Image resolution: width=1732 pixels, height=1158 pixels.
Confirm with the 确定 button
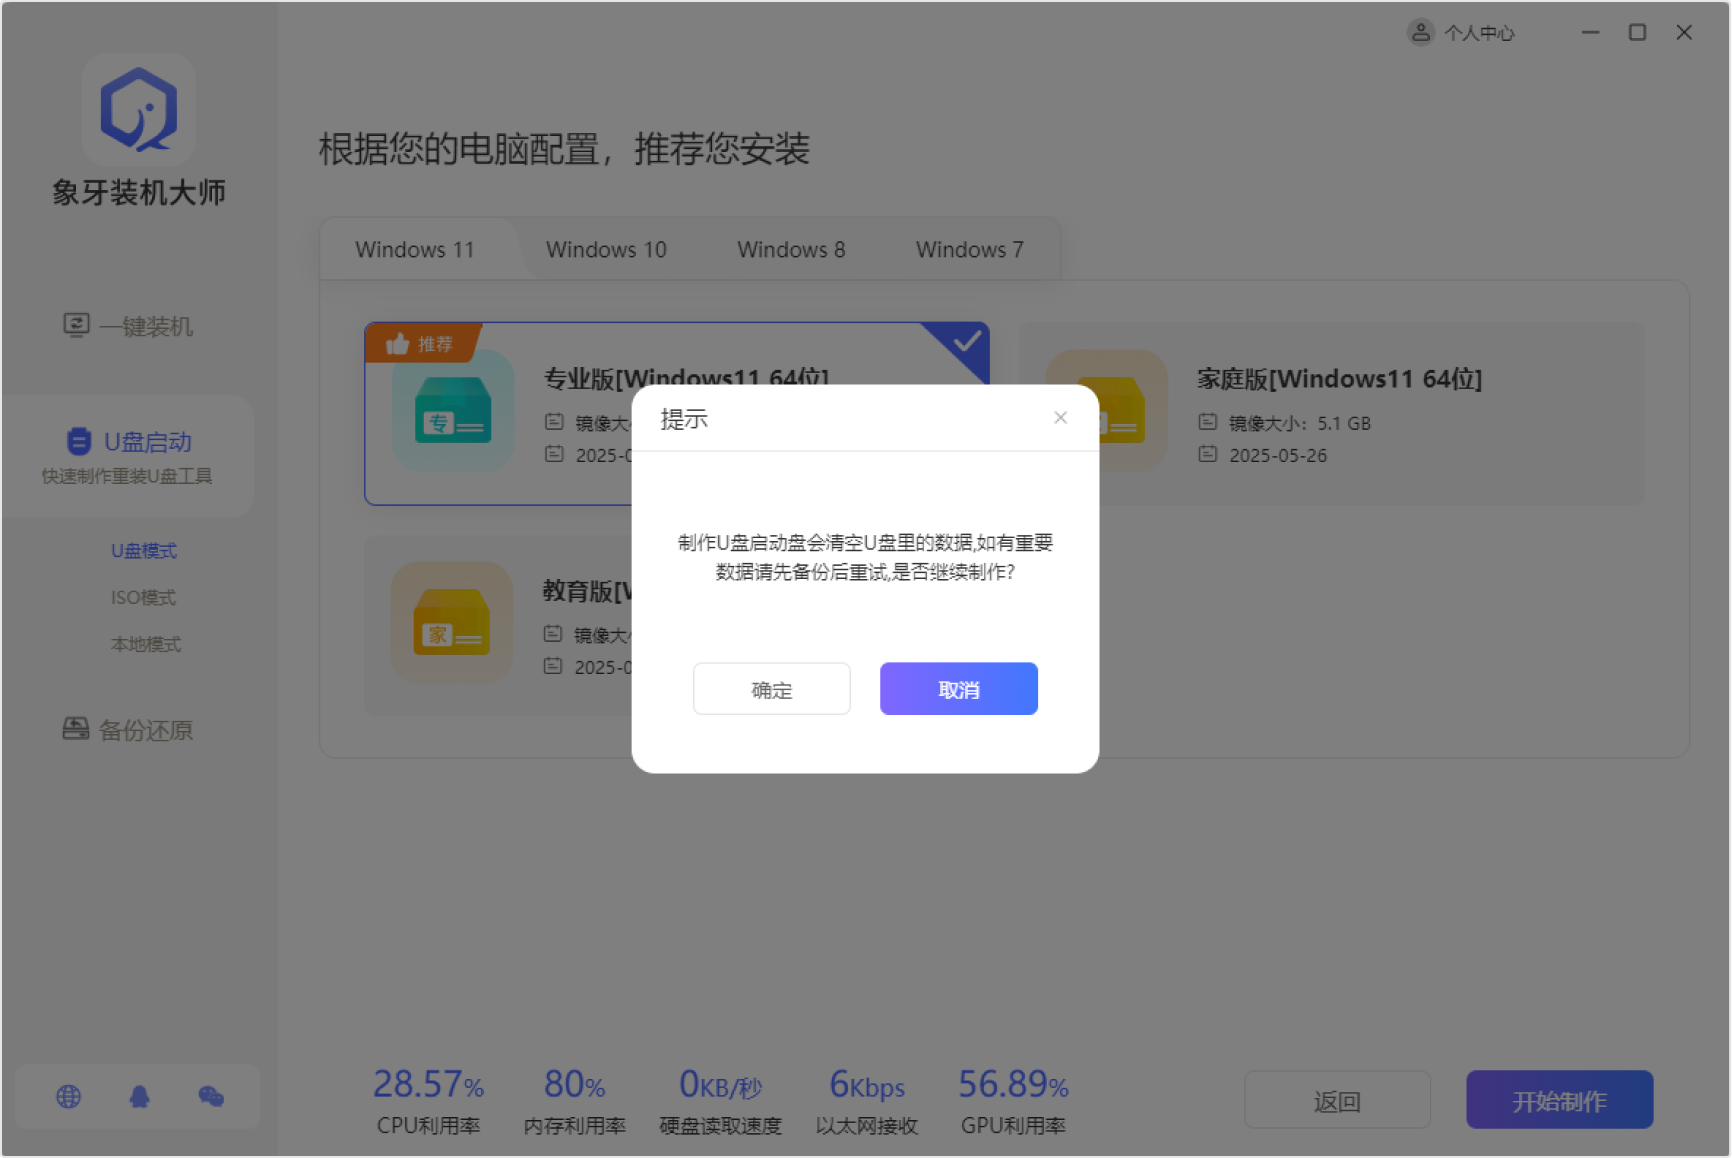(771, 689)
